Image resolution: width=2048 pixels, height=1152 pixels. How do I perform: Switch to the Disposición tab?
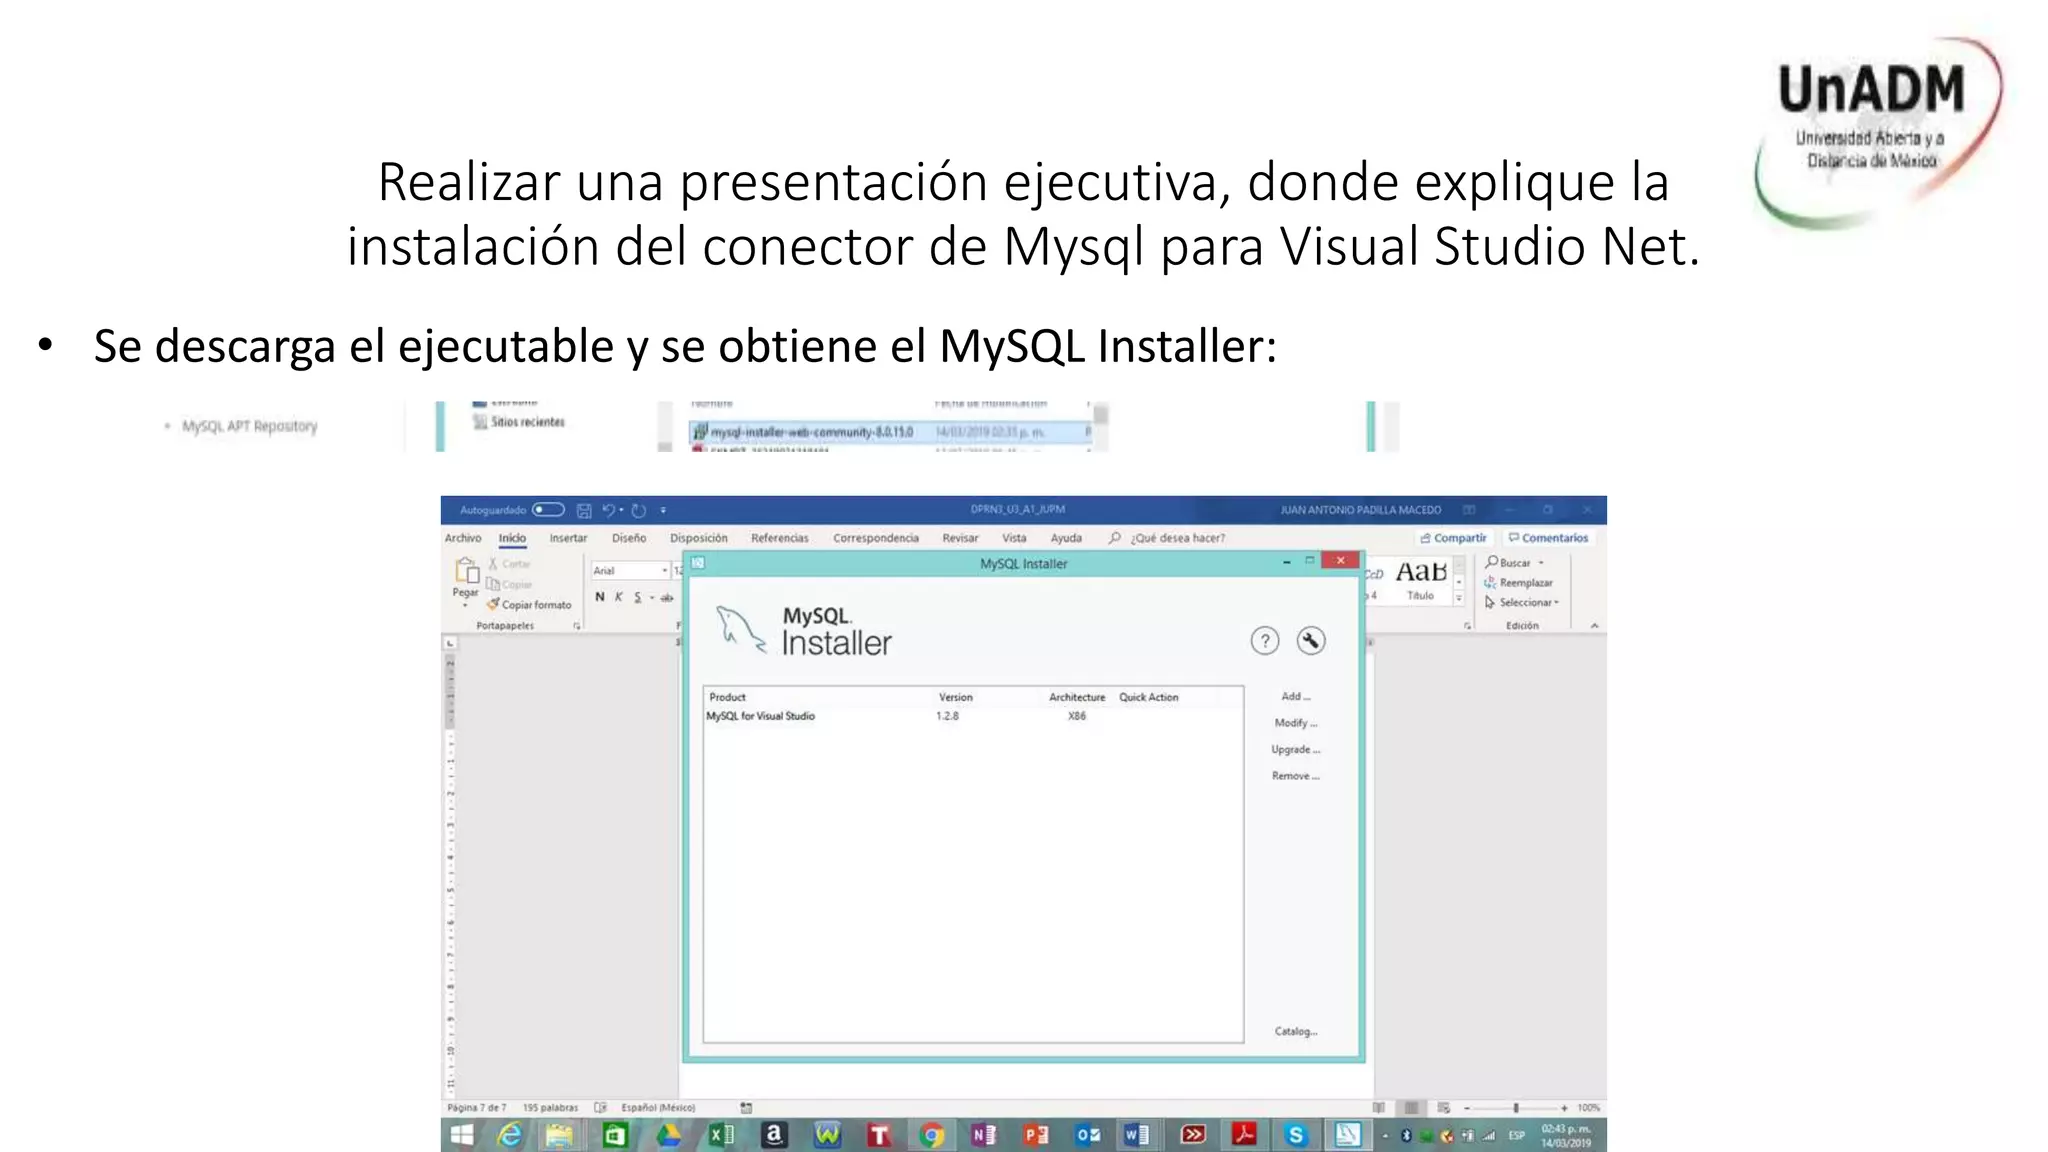click(x=699, y=538)
